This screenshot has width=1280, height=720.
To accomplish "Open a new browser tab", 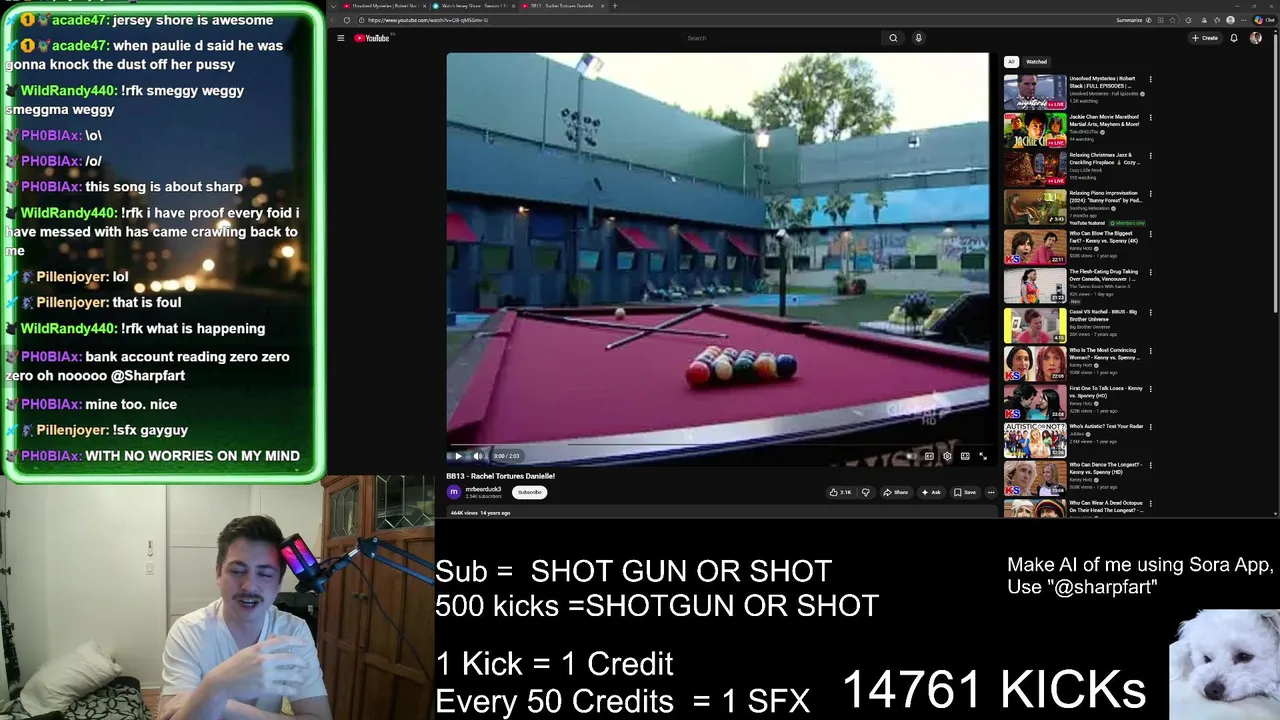I will tap(614, 6).
